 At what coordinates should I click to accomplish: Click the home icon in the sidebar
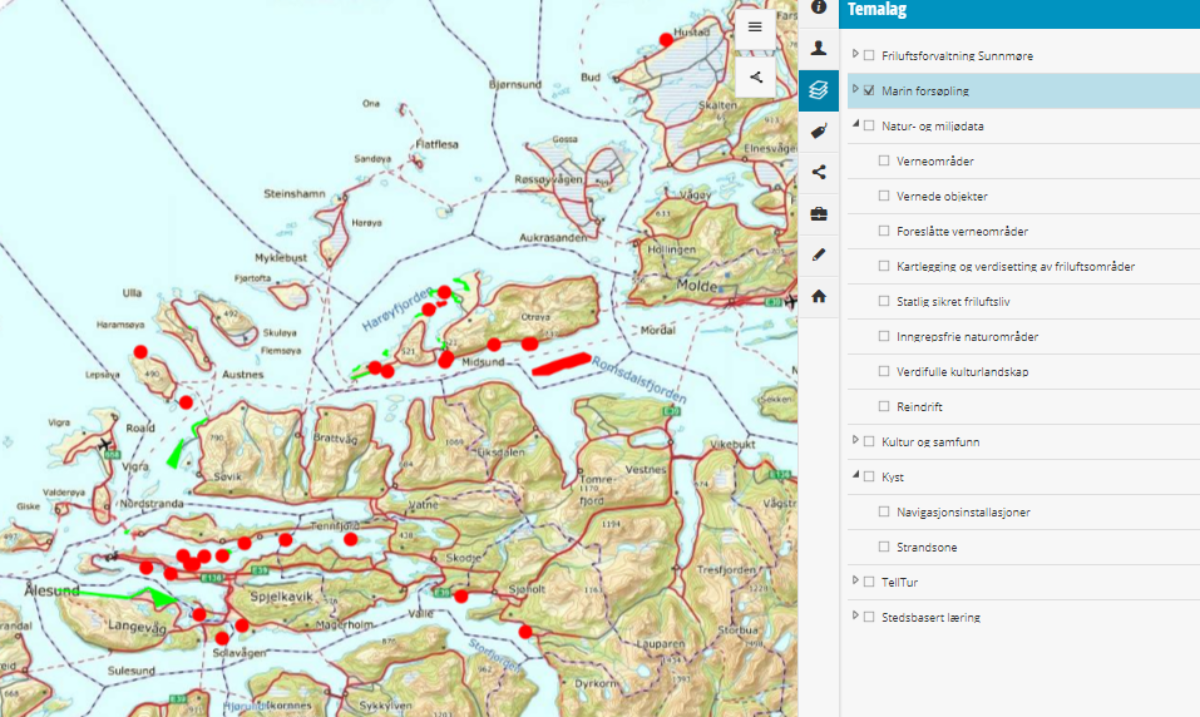coord(819,296)
